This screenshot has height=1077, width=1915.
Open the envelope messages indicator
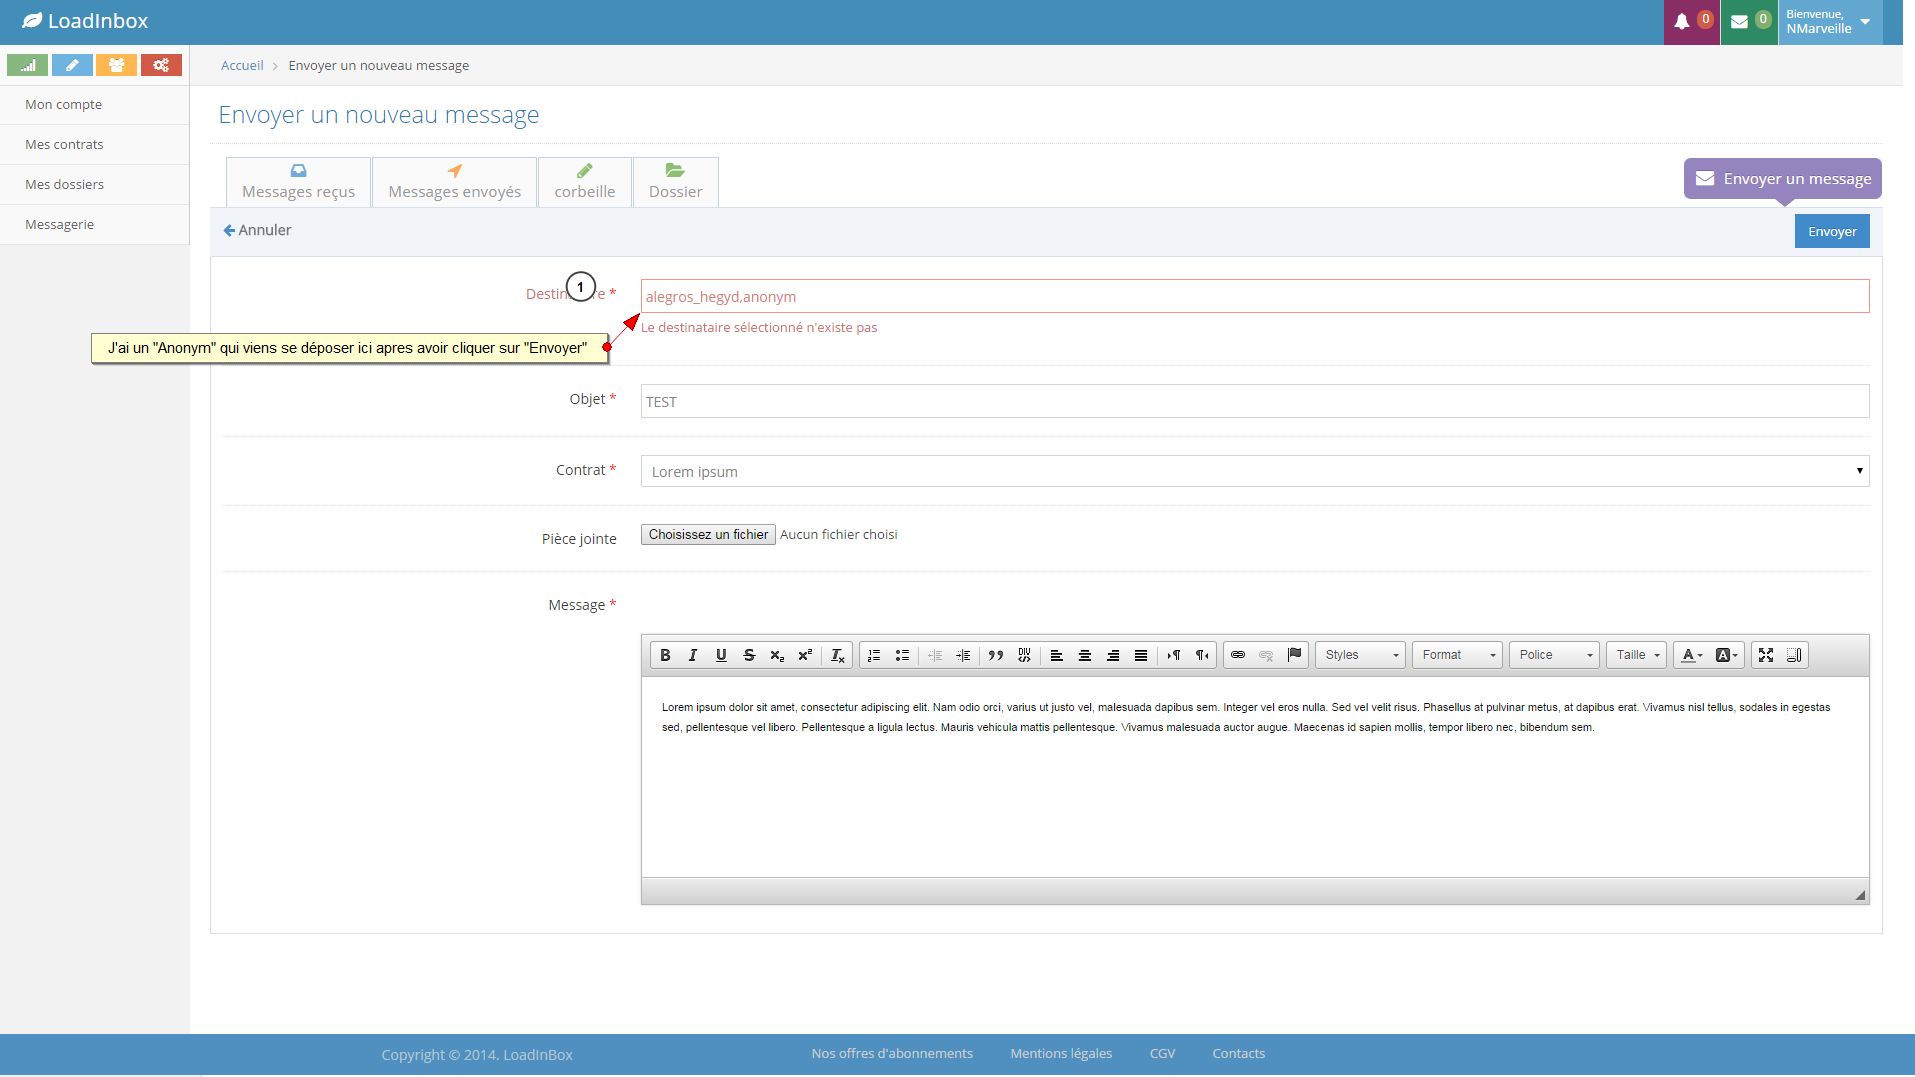(x=1750, y=22)
